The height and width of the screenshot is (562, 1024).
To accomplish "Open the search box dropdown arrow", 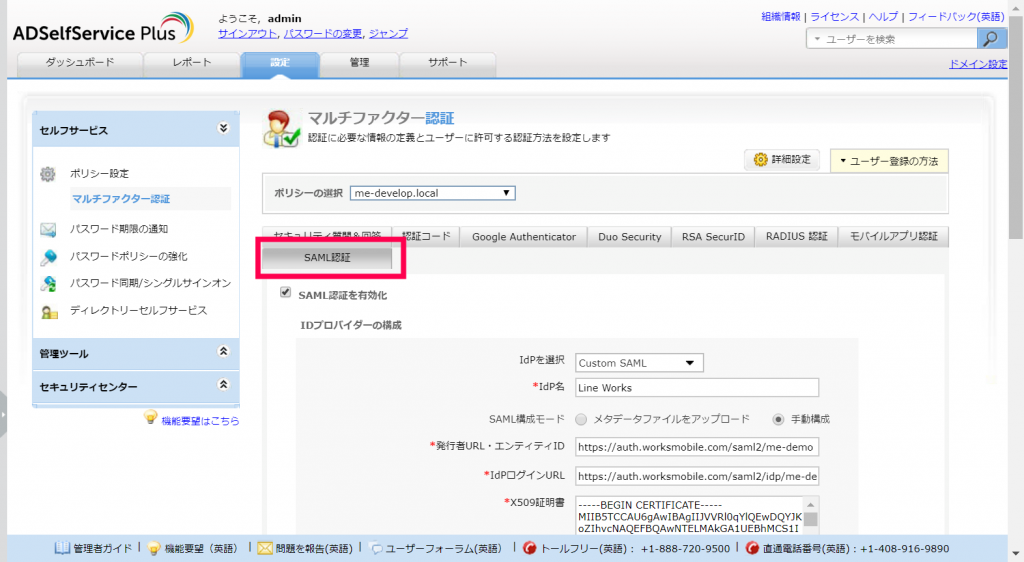I will pos(817,39).
